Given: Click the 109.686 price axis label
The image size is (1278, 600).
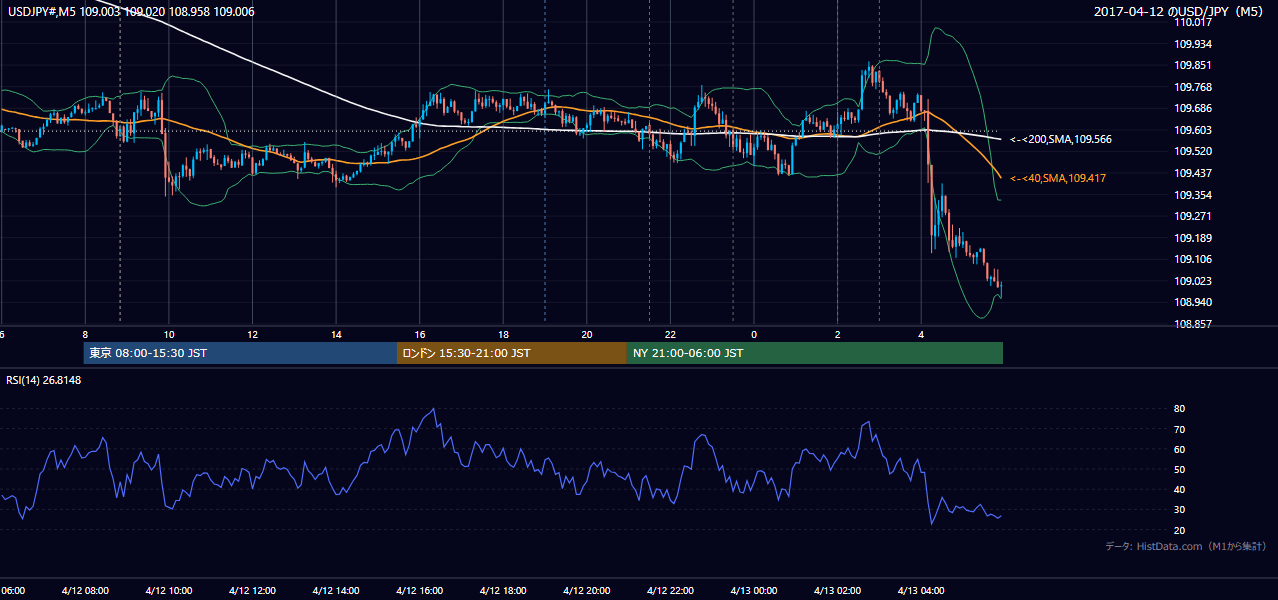Looking at the screenshot, I should pyautogui.click(x=1195, y=108).
